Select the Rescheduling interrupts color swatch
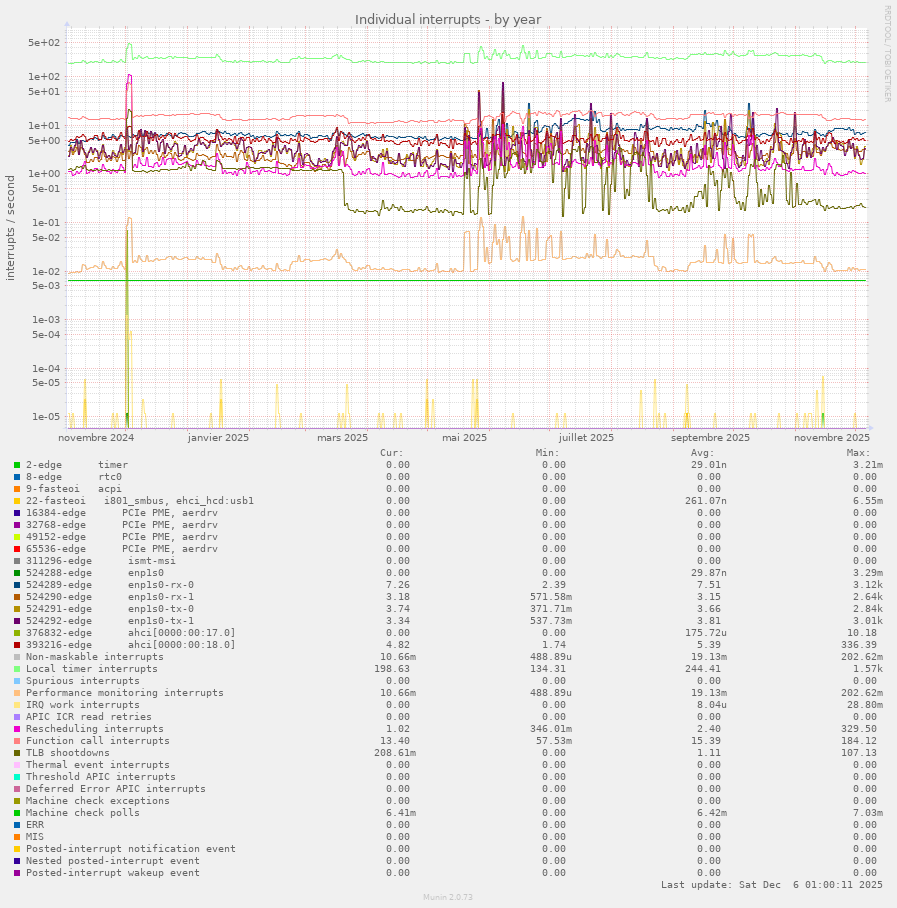The image size is (897, 908). 17,729
